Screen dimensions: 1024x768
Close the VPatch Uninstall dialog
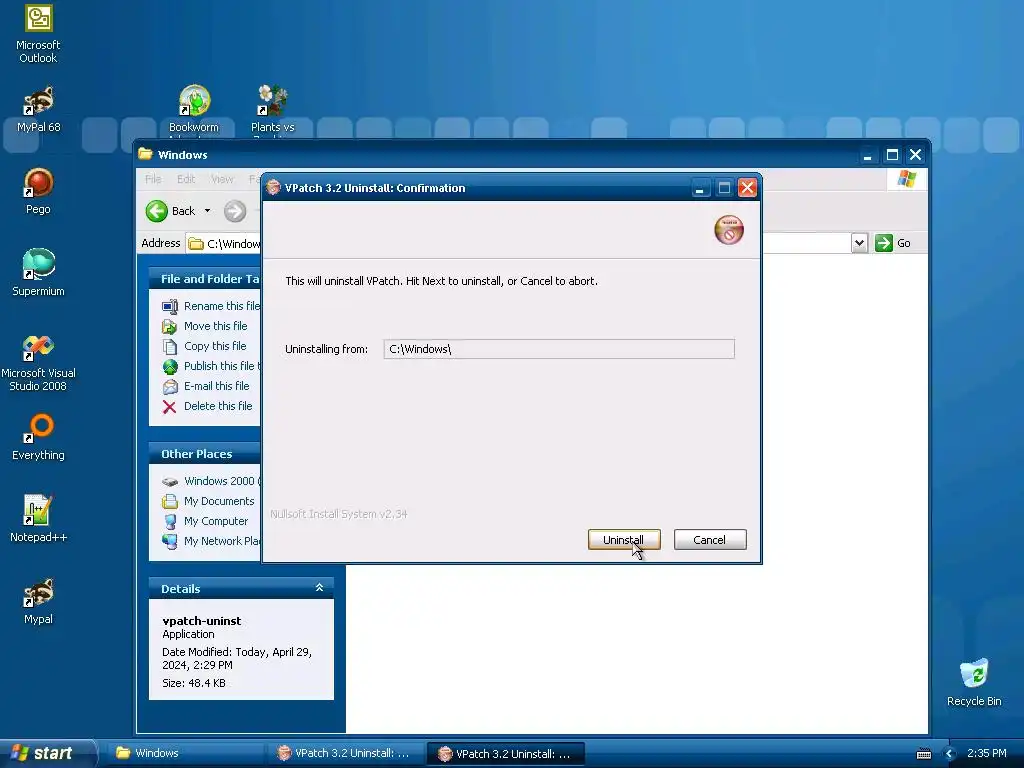[747, 188]
